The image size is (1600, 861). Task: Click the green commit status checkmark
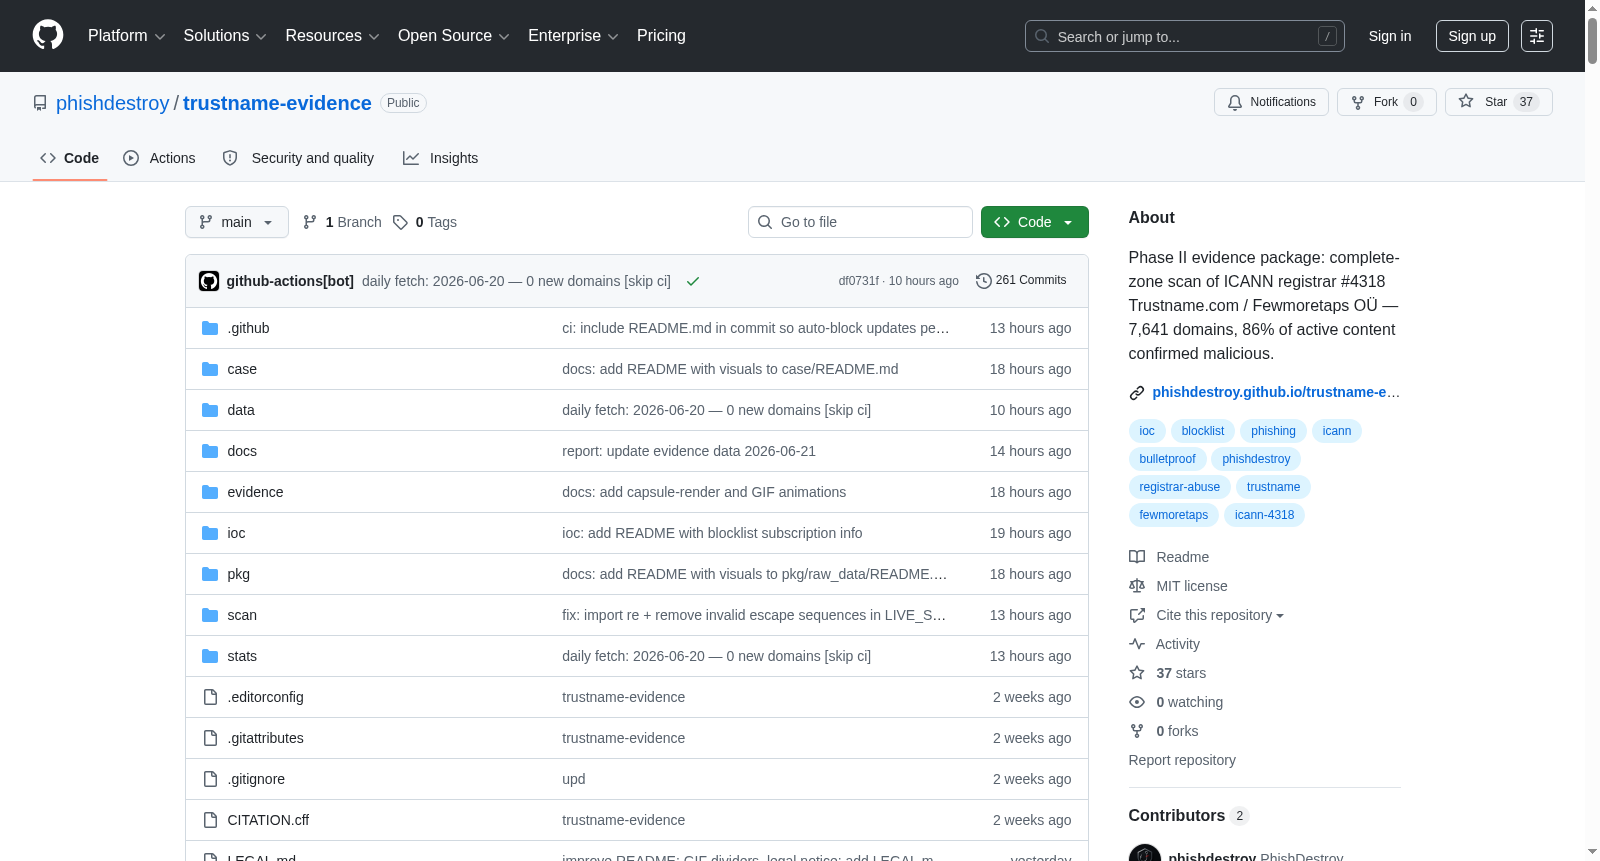coord(693,281)
